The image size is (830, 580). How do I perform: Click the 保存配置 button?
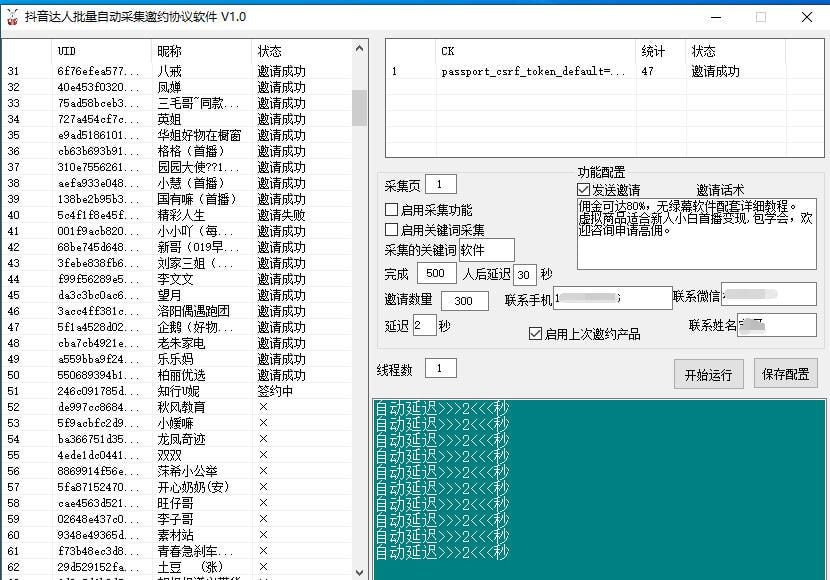point(786,374)
